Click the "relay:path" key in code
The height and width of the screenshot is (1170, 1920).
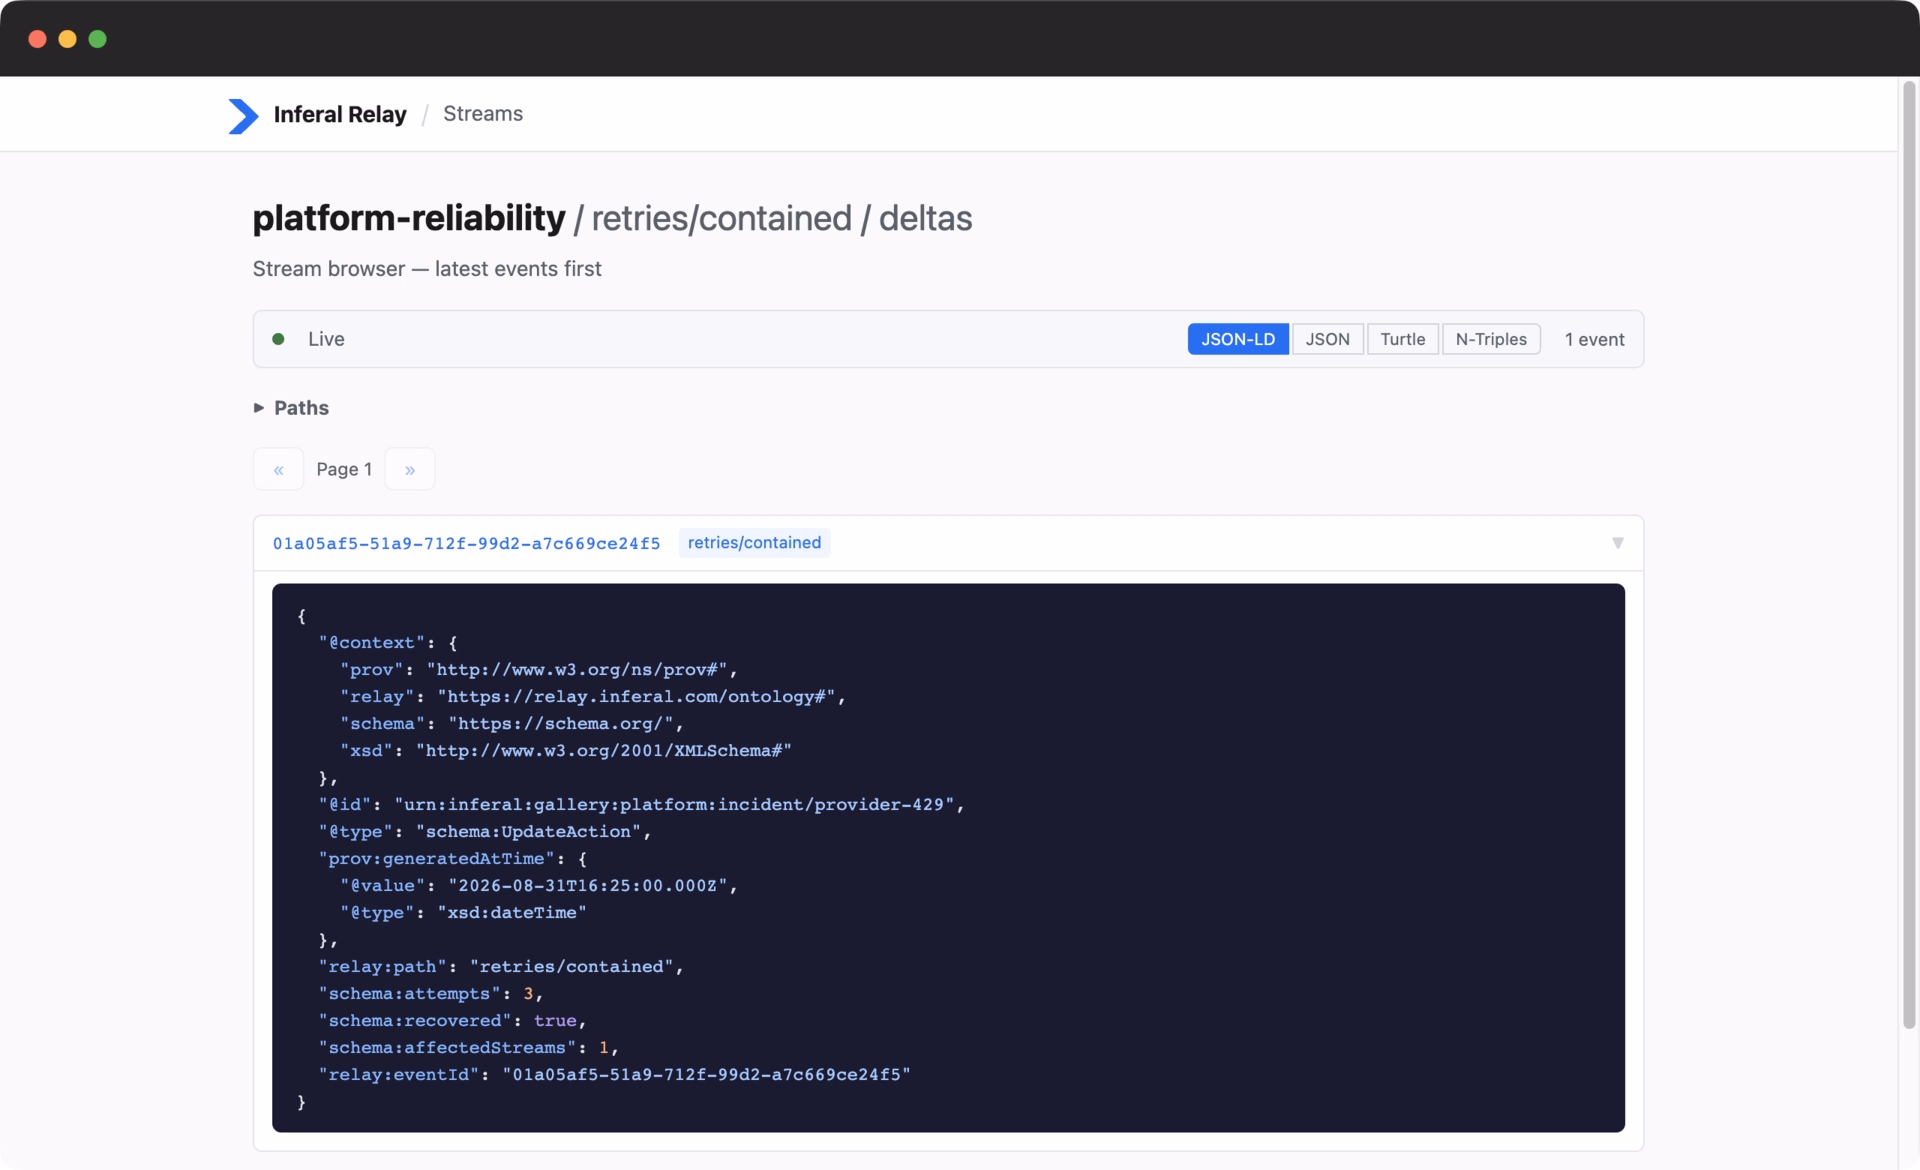382,967
